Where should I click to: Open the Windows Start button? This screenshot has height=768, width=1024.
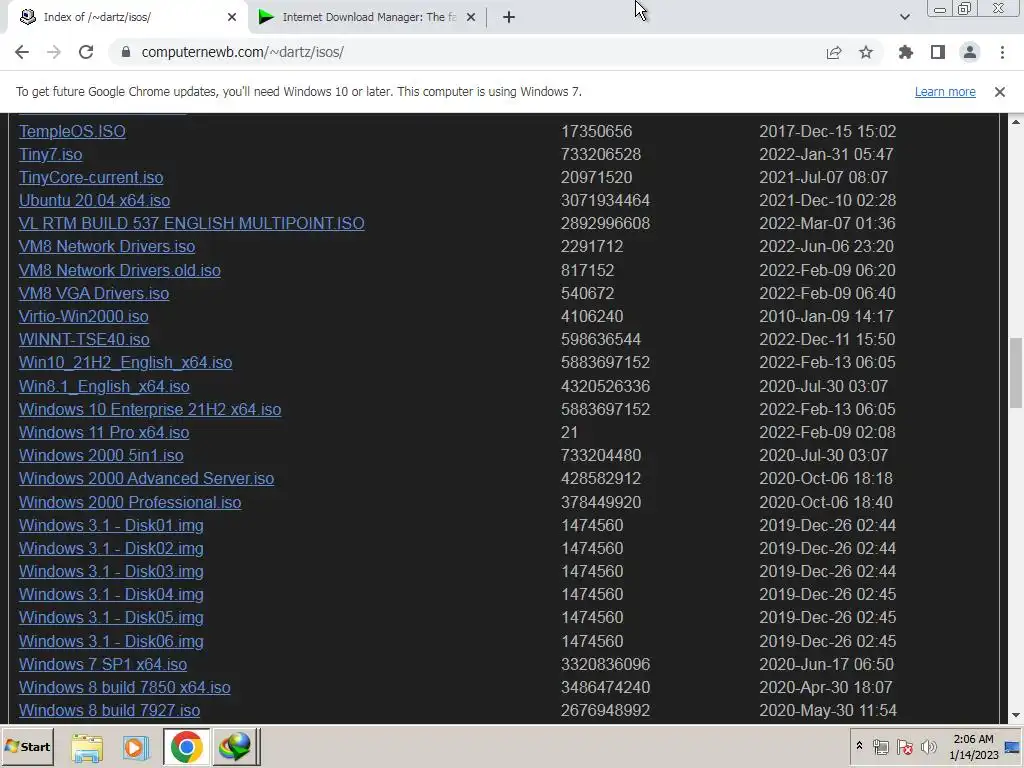click(x=27, y=746)
